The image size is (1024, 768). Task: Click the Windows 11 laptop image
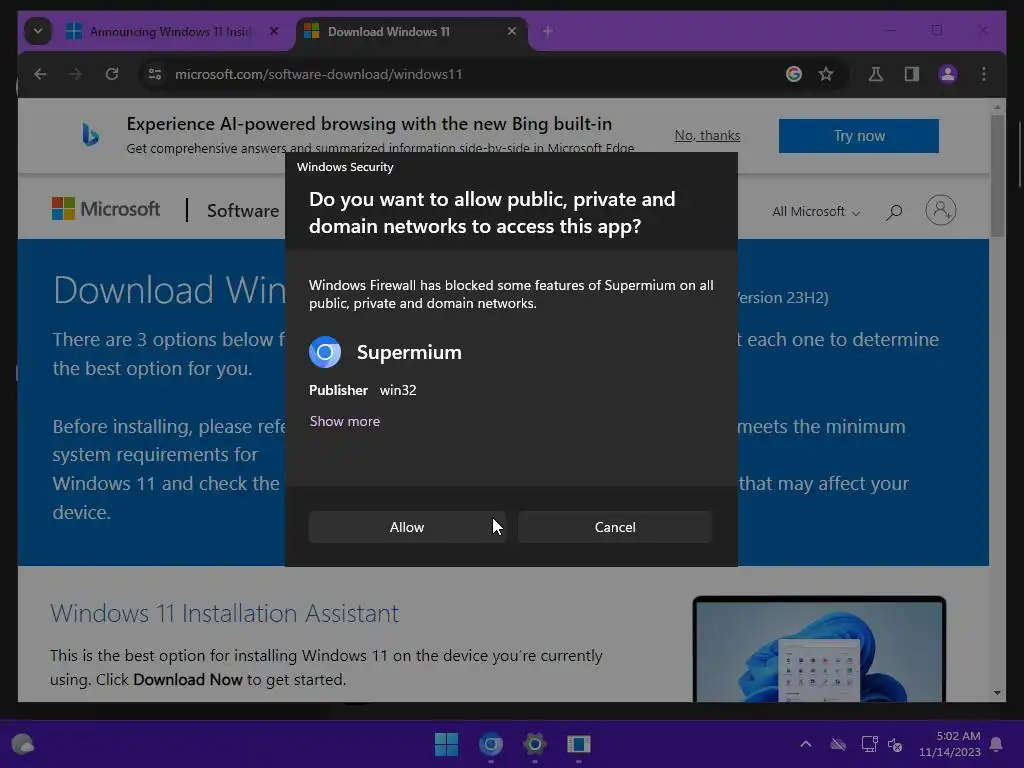pyautogui.click(x=819, y=649)
